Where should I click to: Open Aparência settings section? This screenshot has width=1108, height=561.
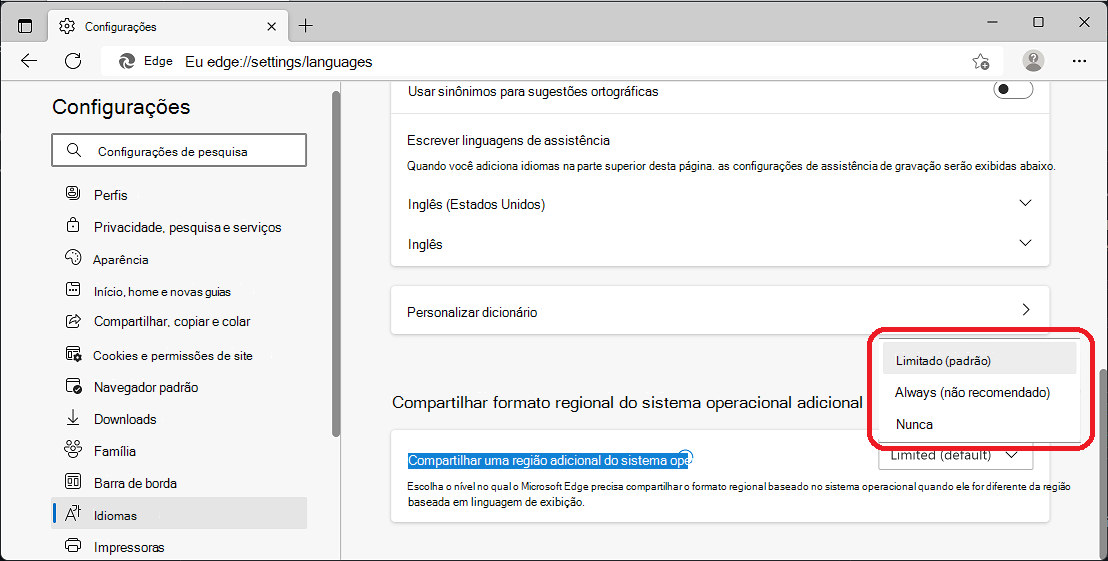pyautogui.click(x=179, y=259)
